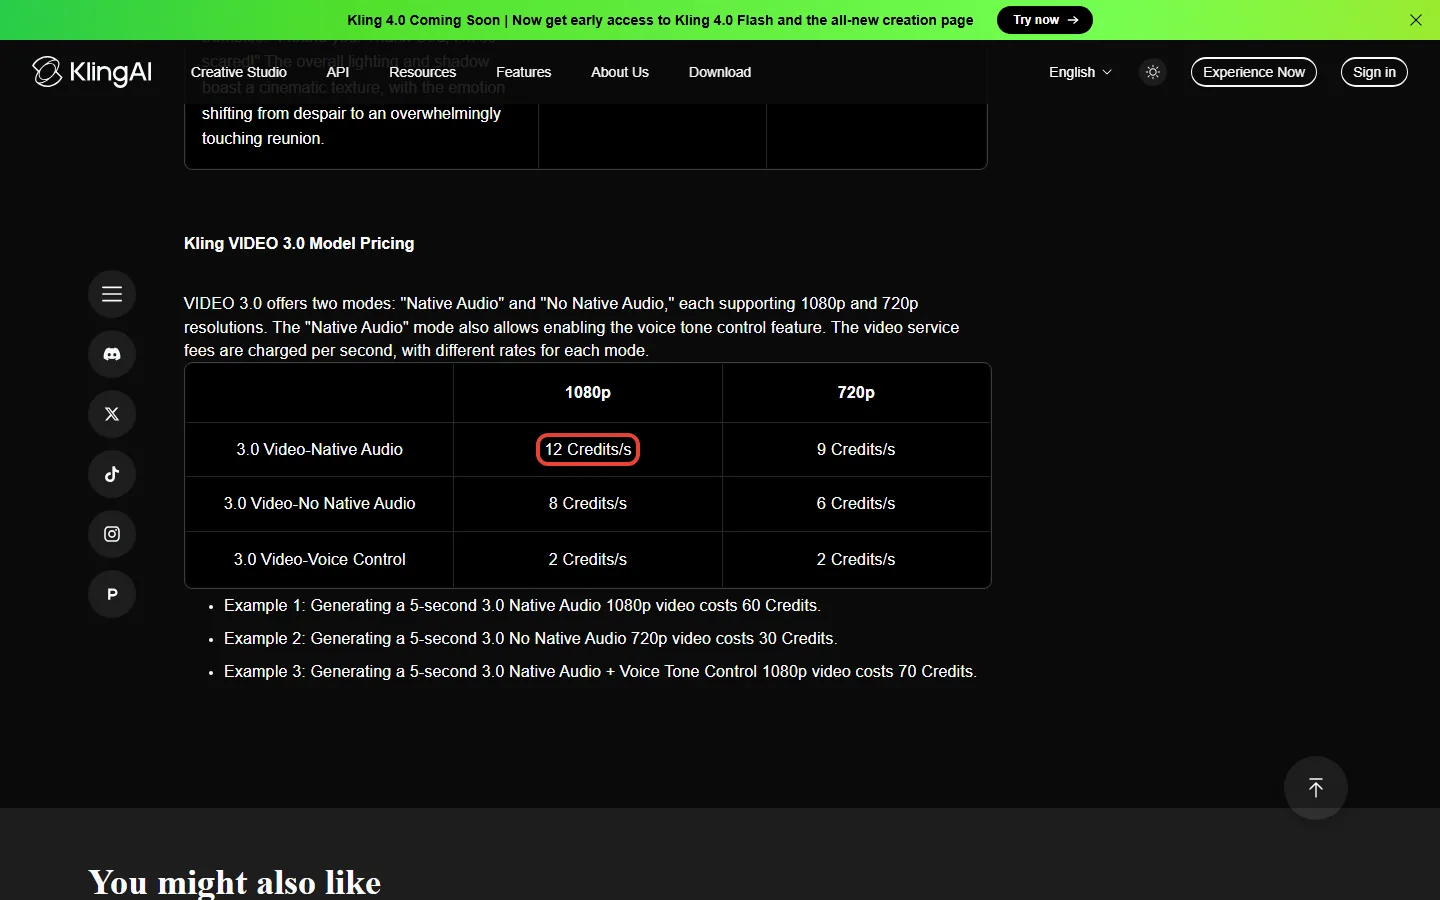Screen dimensions: 1440x900
Task: Select the '3.0 Video-Native Audio' row label
Action: pyautogui.click(x=320, y=450)
